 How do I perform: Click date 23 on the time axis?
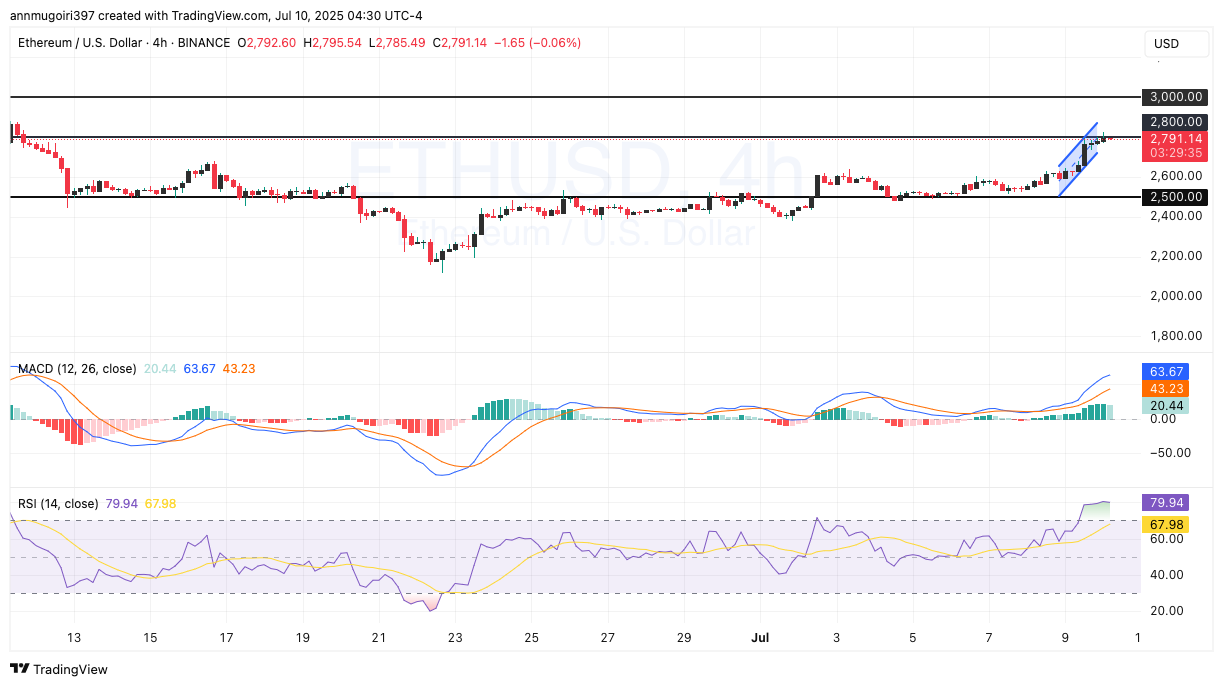point(455,638)
